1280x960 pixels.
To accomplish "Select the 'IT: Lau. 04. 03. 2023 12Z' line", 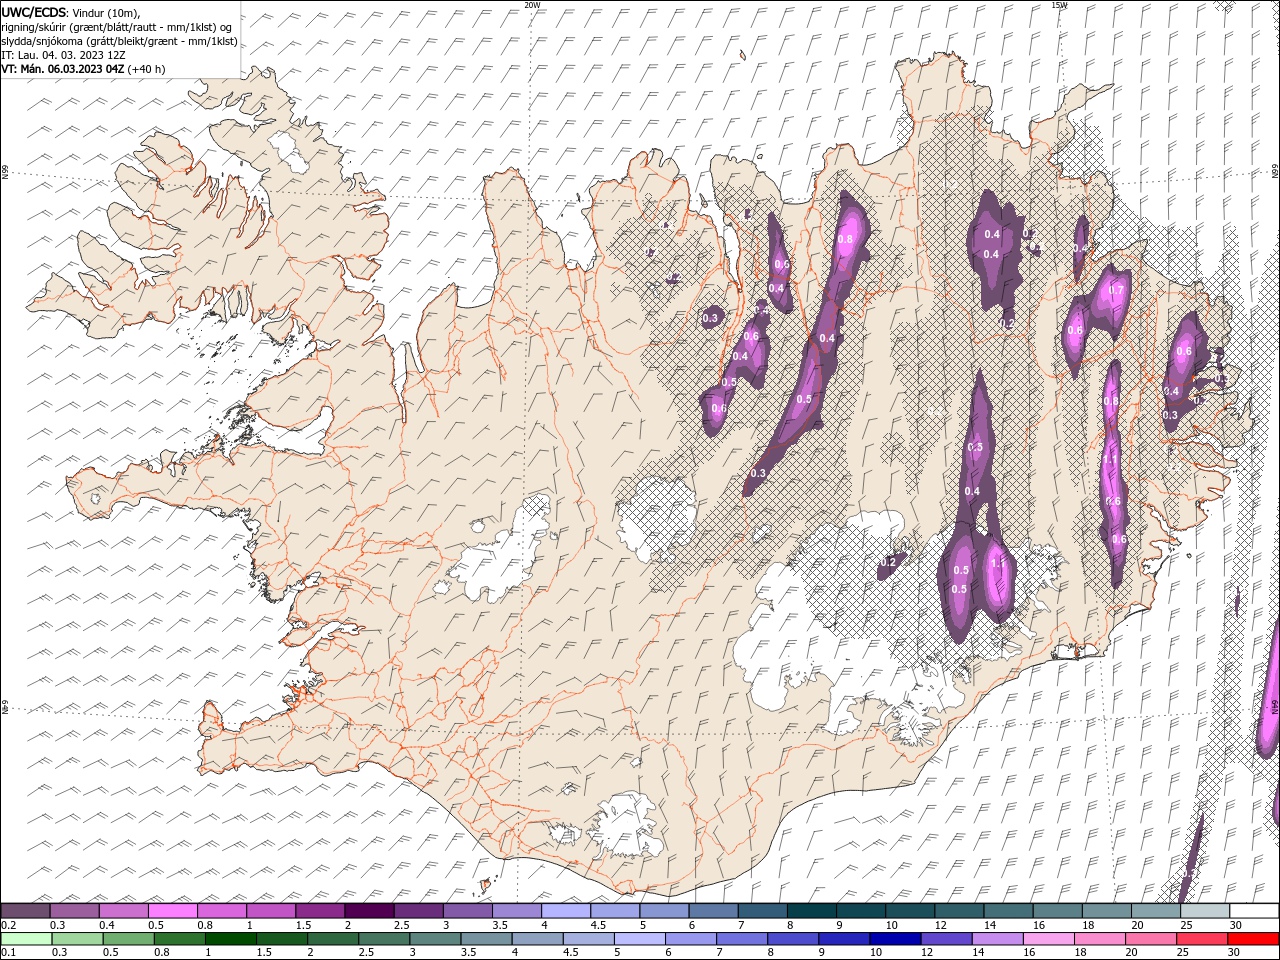I will (62, 55).
